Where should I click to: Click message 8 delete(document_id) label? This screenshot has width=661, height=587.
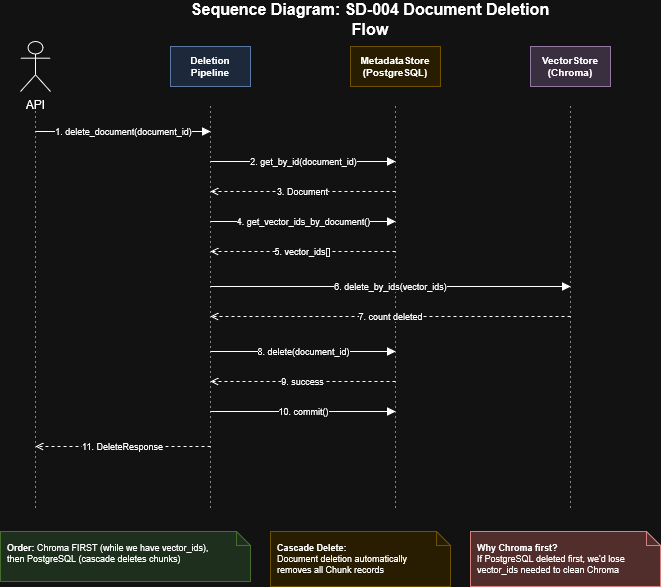(302, 351)
